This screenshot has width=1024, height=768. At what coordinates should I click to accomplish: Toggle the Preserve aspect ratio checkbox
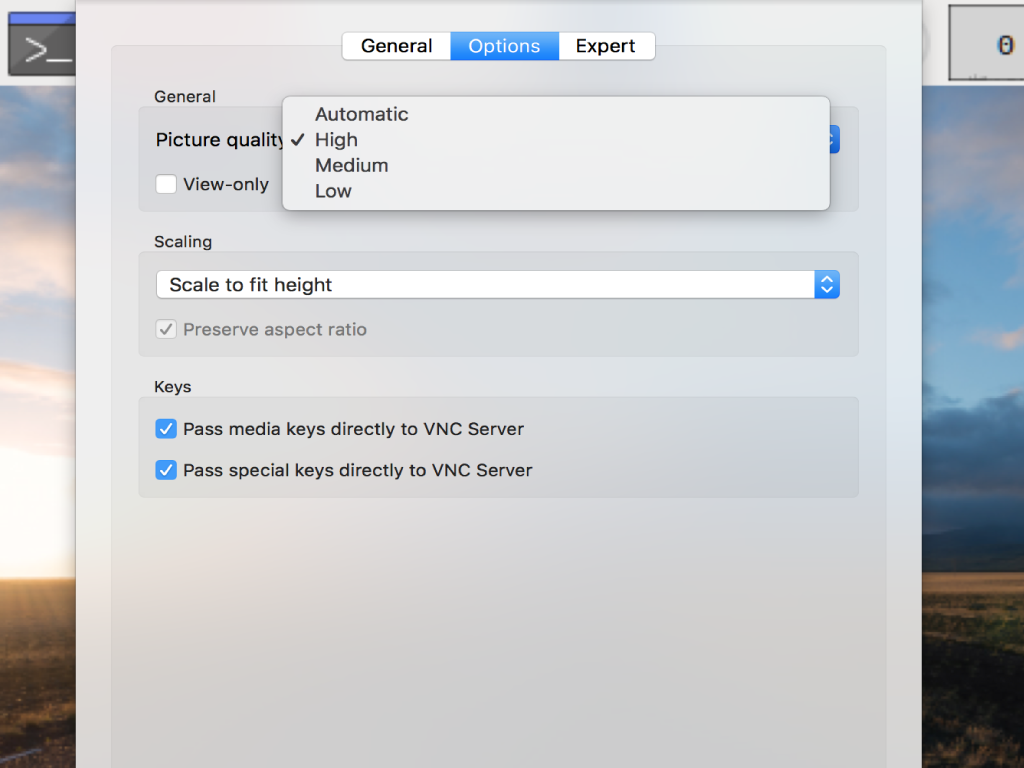(166, 329)
